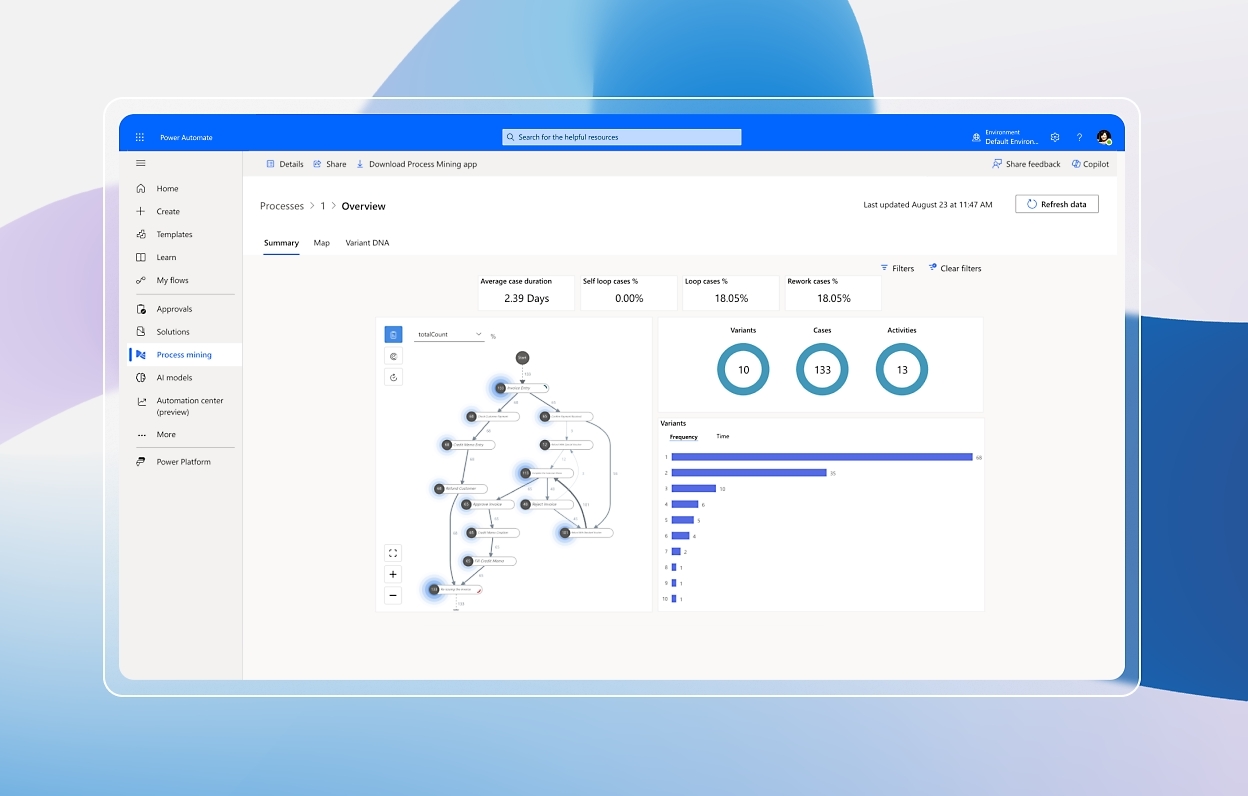The width and height of the screenshot is (1248, 796).
Task: Click the search for helpful resources field
Action: tap(621, 136)
